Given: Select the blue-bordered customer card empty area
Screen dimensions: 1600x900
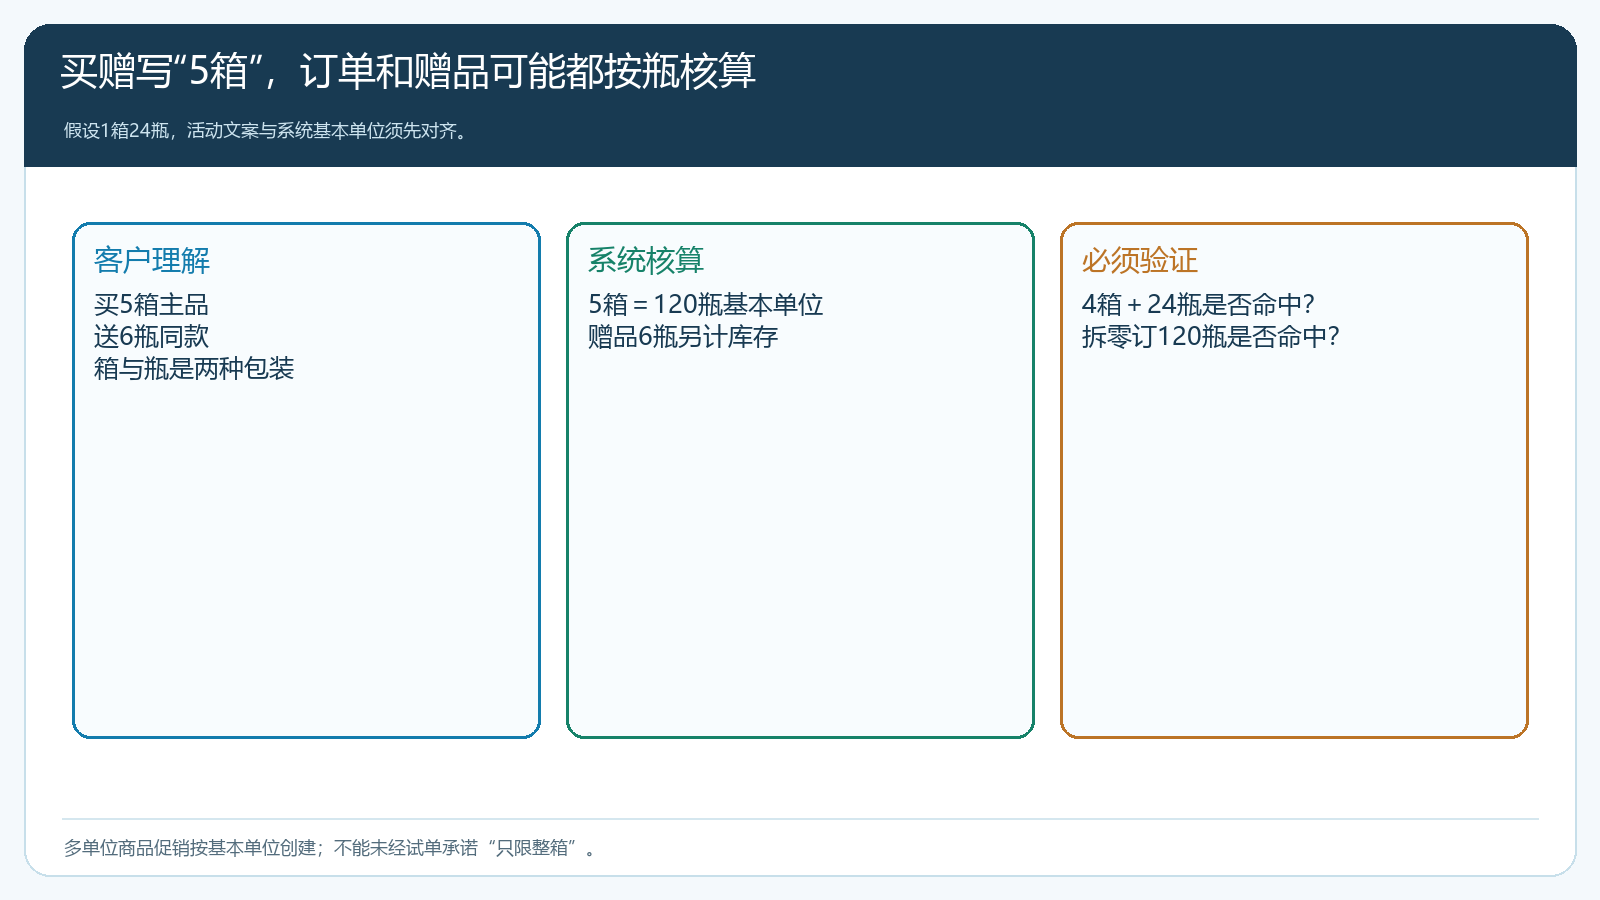Looking at the screenshot, I should [x=306, y=560].
